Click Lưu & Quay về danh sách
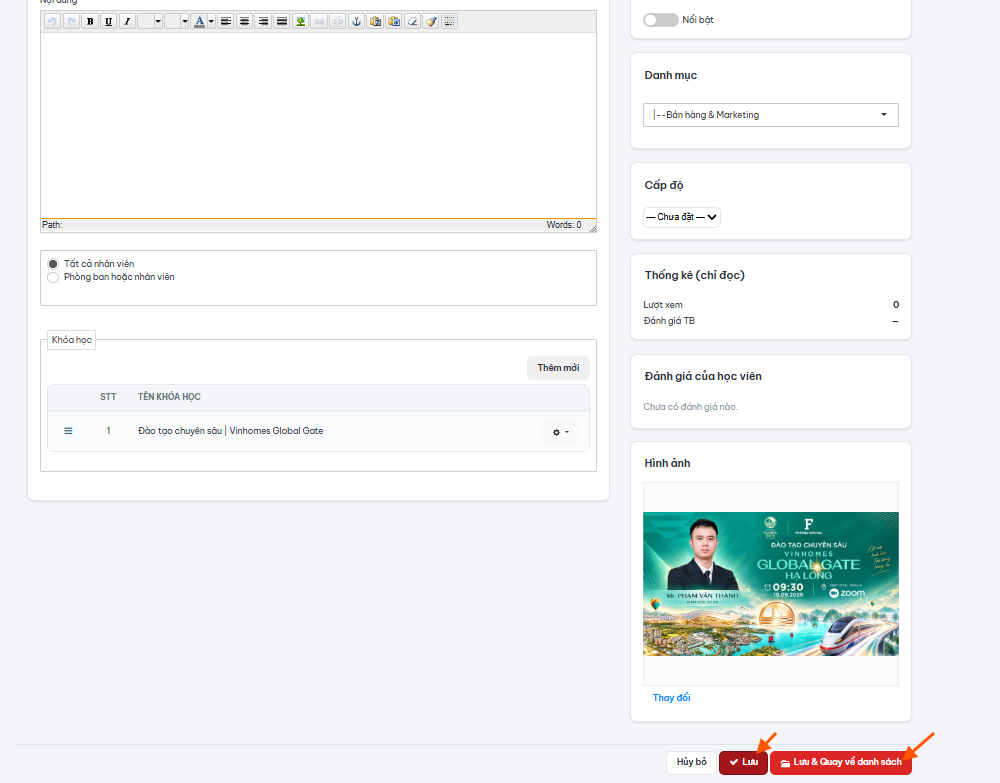The height and width of the screenshot is (783, 1000). point(841,763)
